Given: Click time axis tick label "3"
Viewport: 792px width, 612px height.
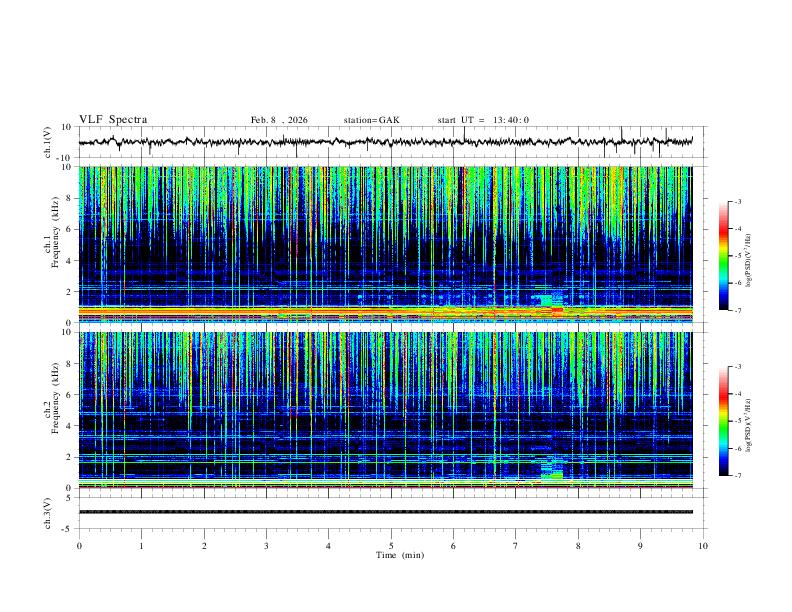Looking at the screenshot, I should point(266,546).
